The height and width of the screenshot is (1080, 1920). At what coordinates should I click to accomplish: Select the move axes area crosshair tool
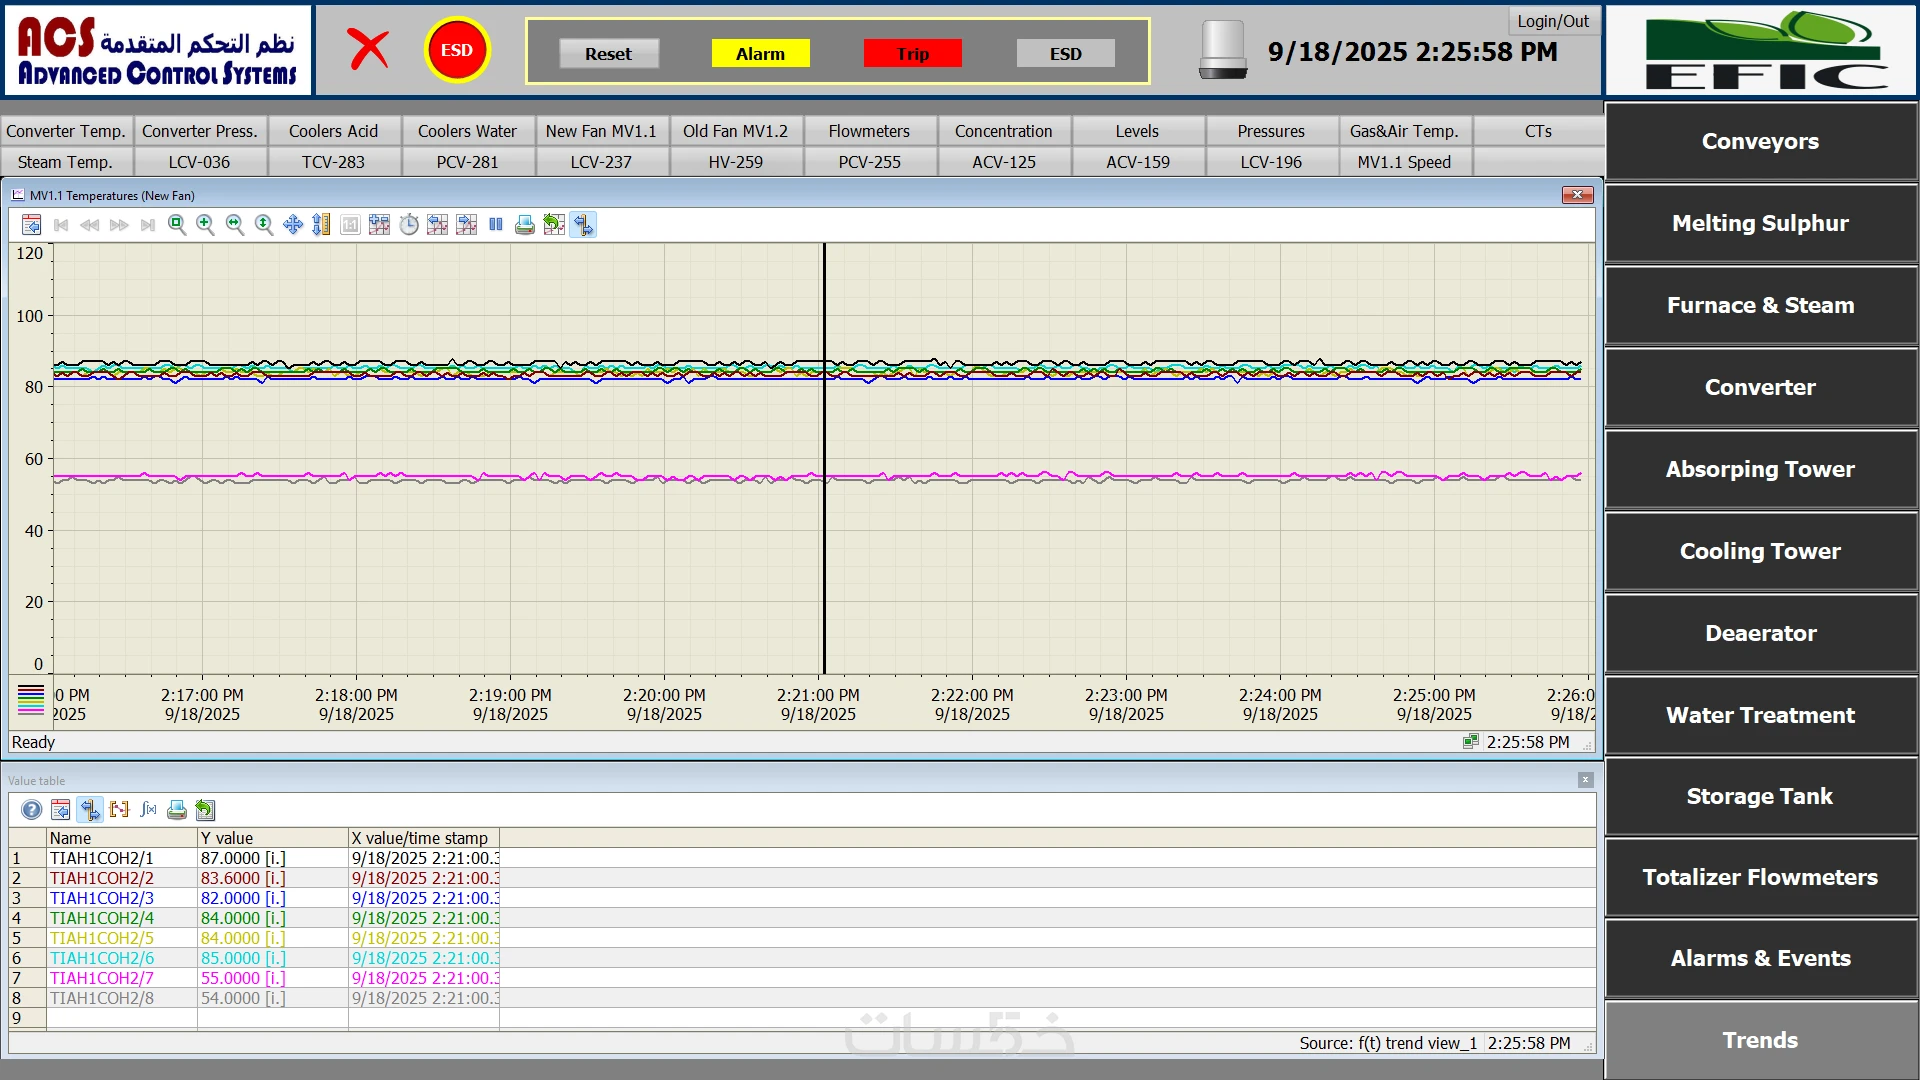[x=293, y=225]
